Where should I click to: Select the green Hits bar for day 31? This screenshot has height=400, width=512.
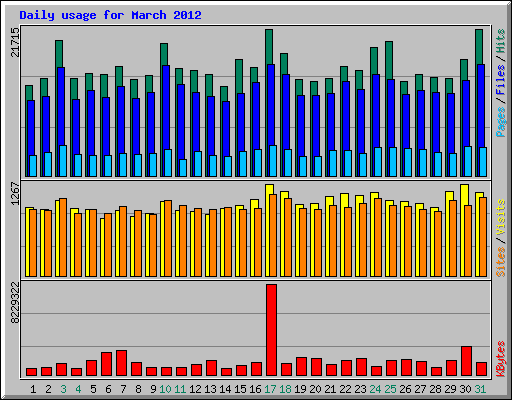479,47
